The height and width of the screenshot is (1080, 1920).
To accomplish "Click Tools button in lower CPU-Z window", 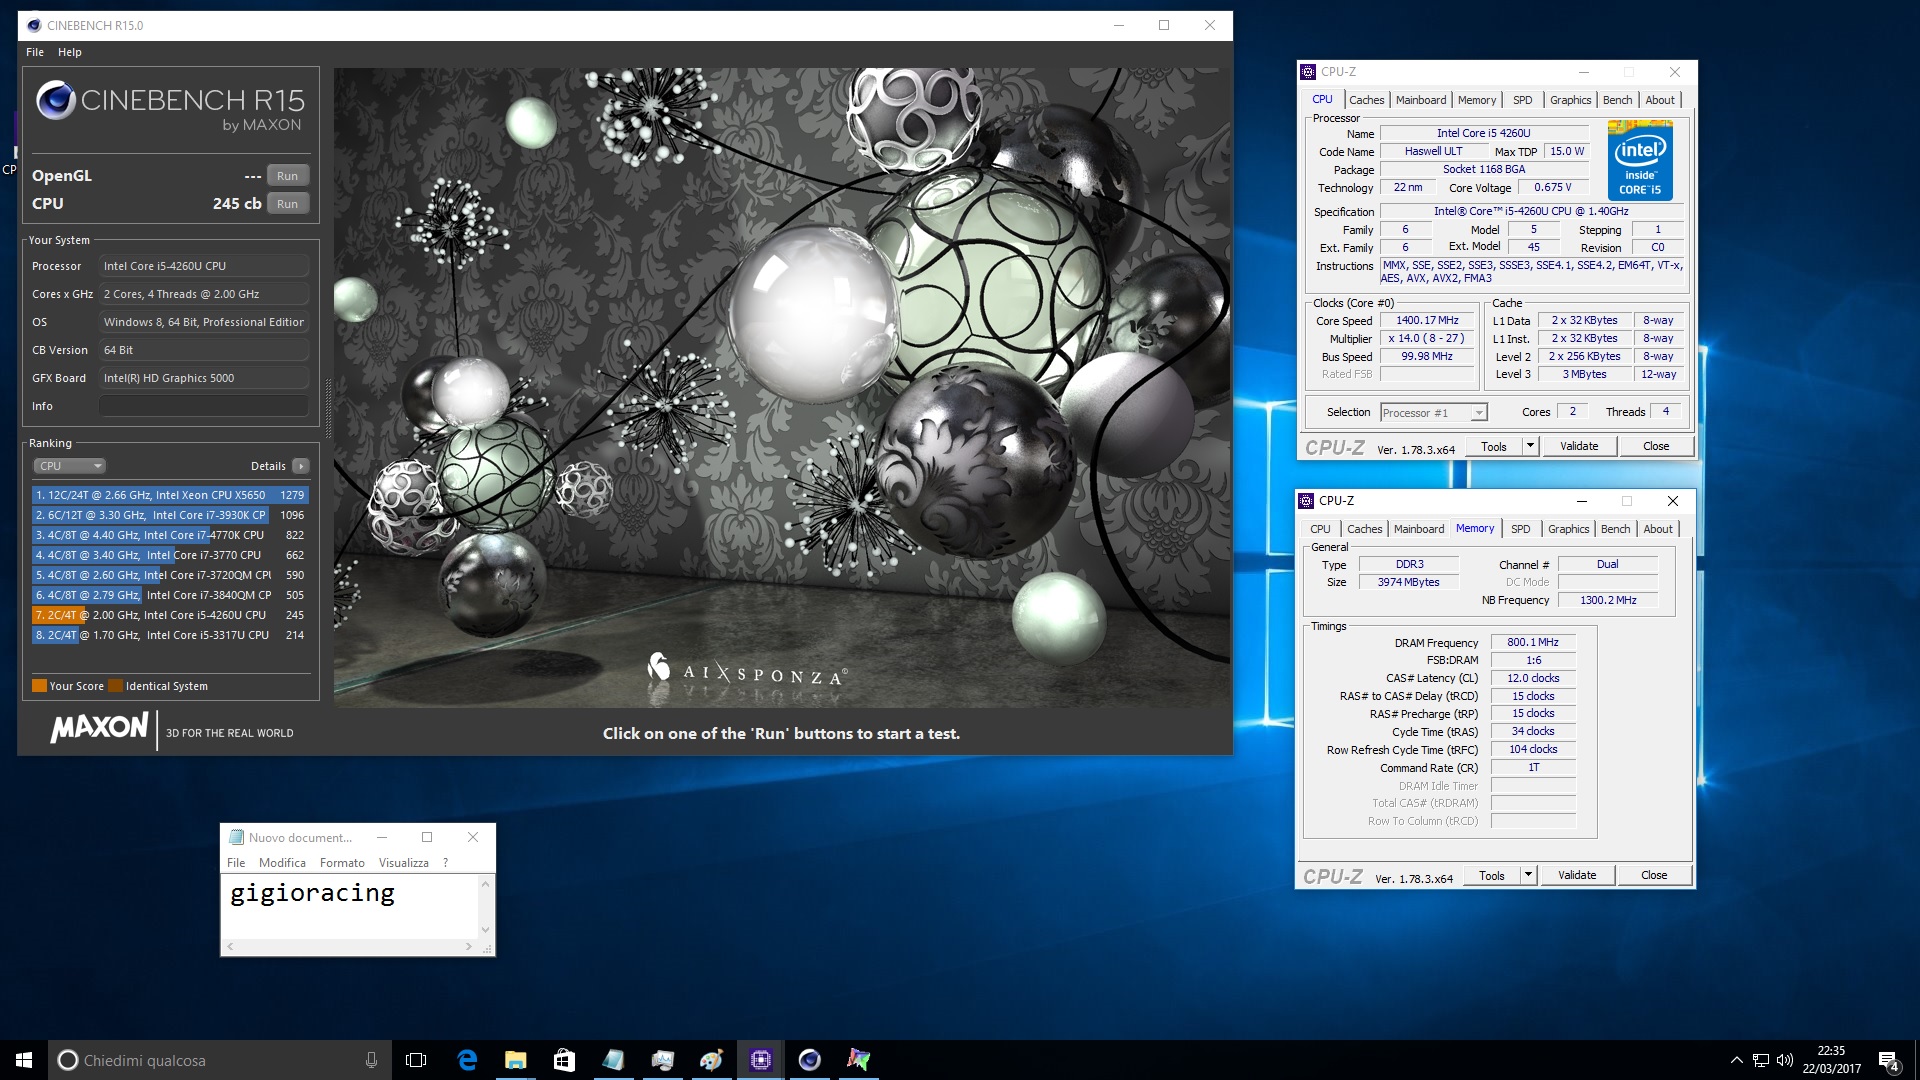I will click(x=1492, y=876).
